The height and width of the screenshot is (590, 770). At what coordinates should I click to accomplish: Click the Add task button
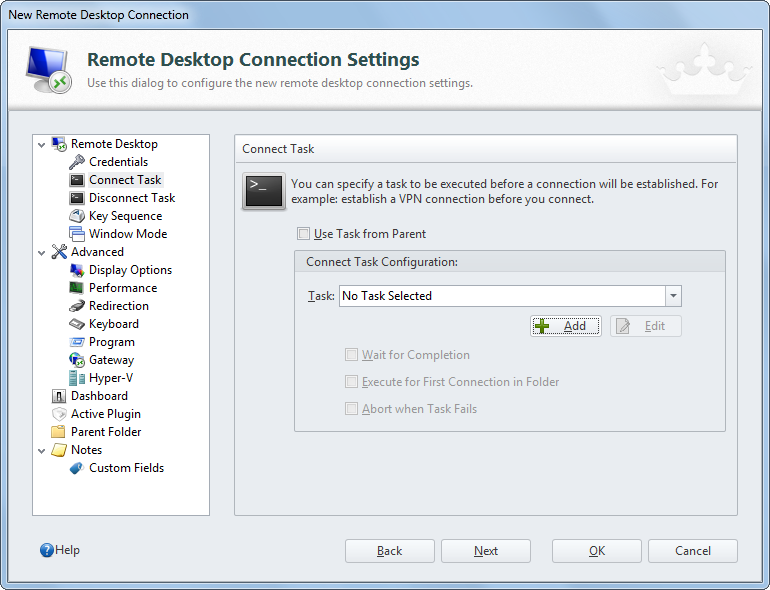(566, 326)
